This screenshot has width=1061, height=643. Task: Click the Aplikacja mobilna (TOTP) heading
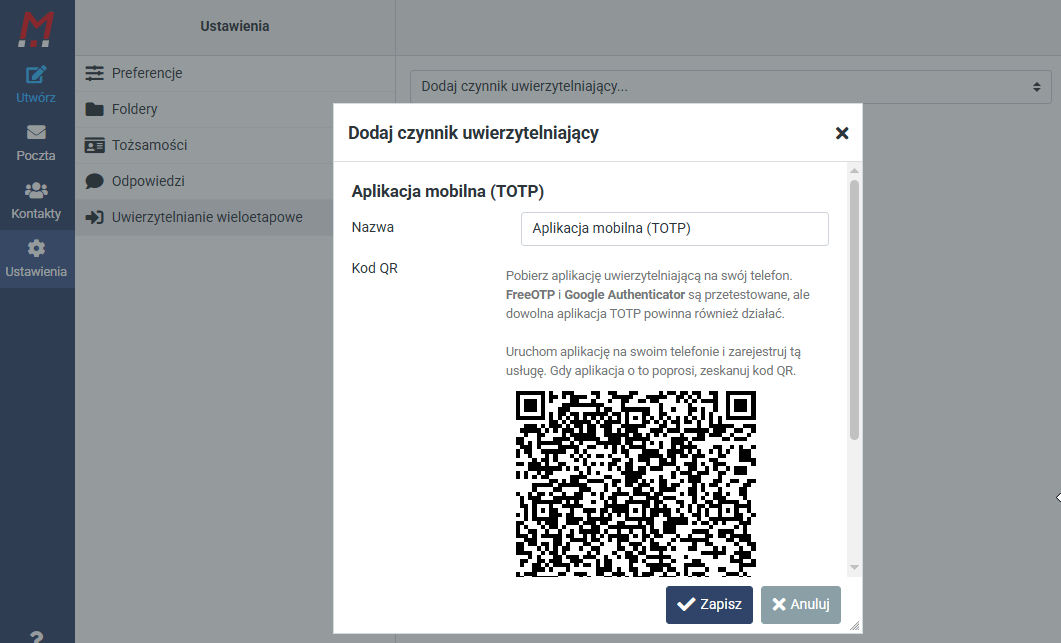point(447,192)
